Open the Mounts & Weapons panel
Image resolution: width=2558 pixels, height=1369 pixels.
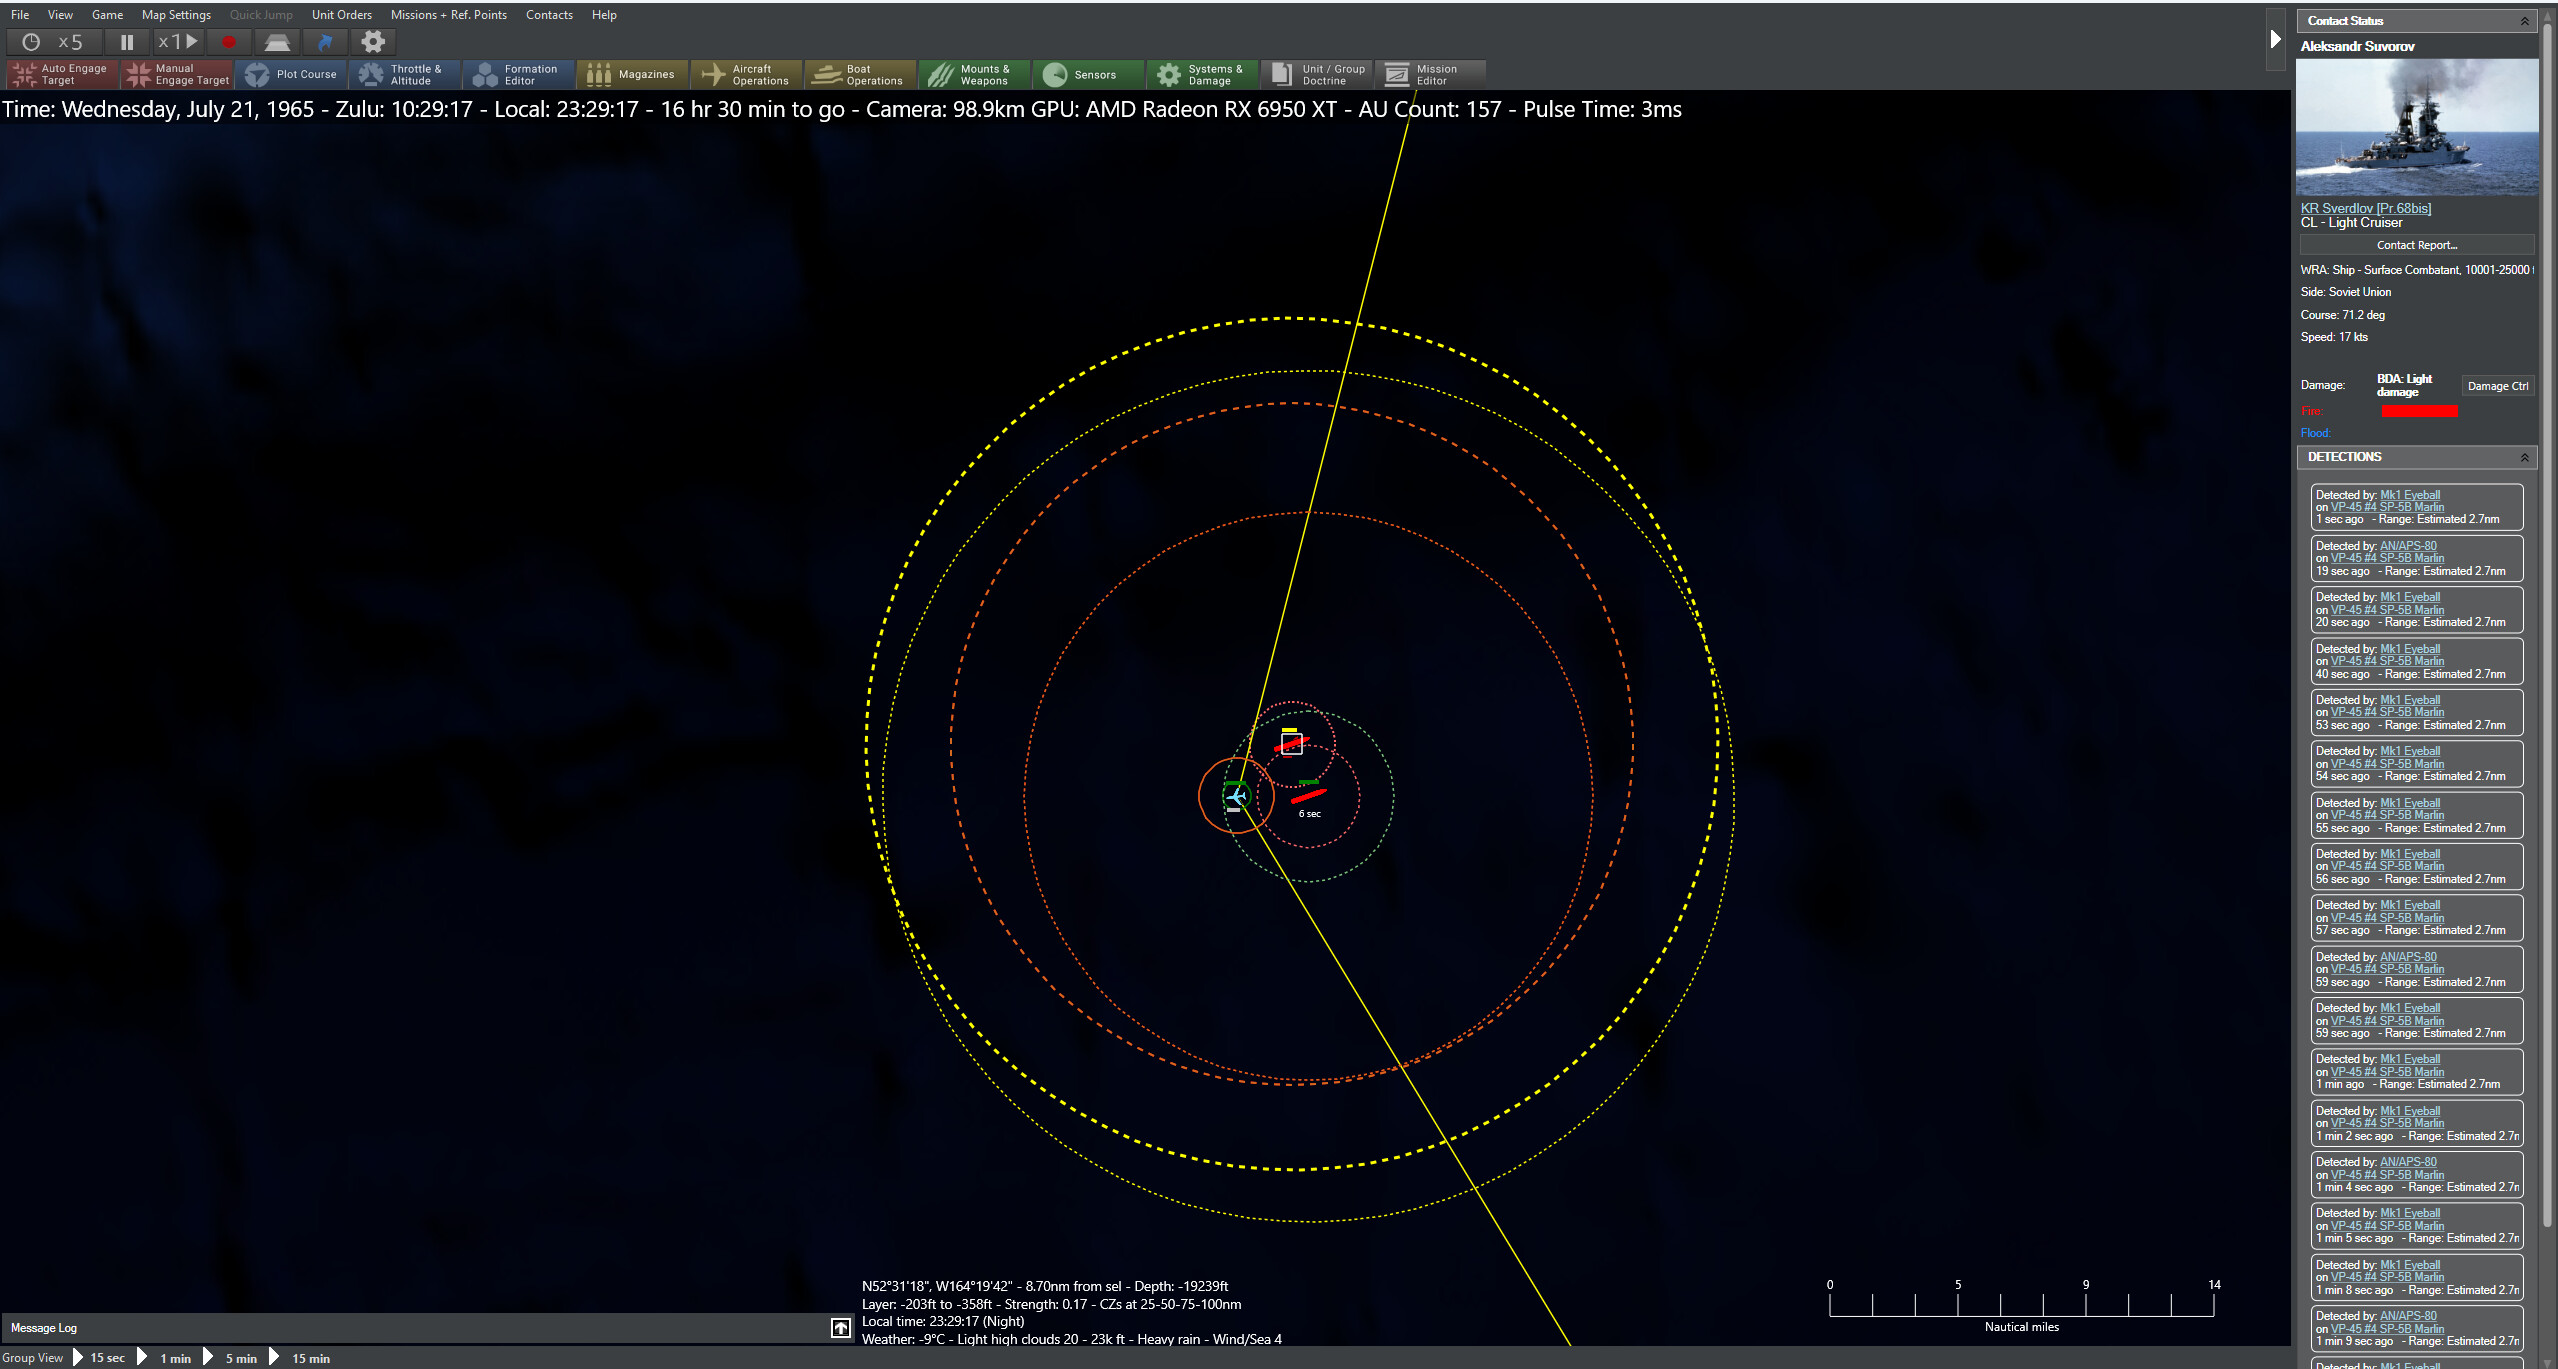[x=975, y=74]
